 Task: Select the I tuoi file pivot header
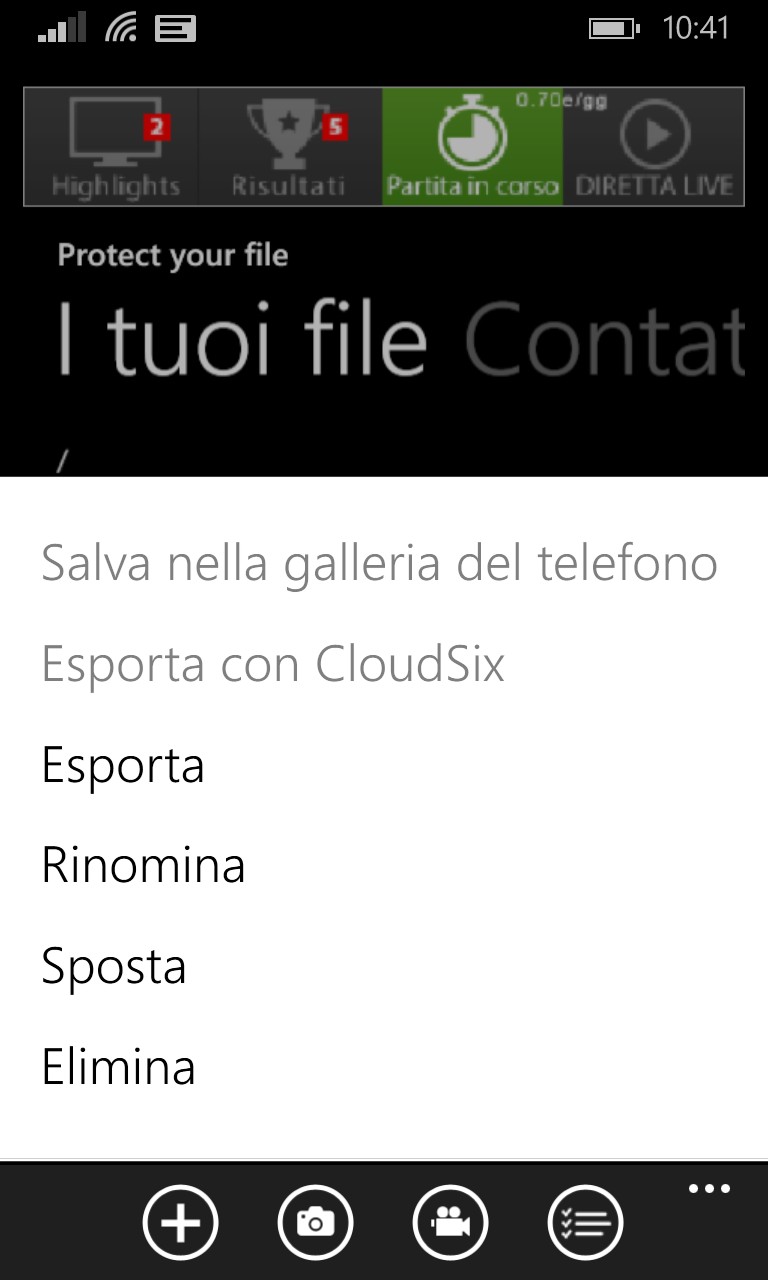pos(242,340)
